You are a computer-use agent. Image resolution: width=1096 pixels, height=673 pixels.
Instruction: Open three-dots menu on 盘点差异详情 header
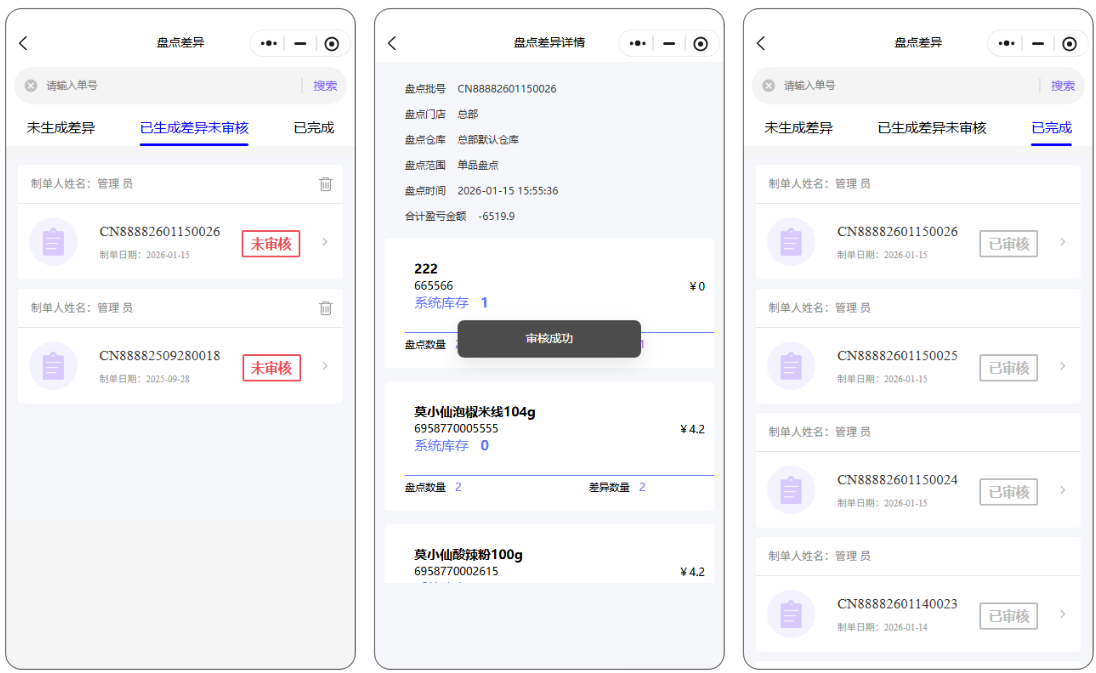click(x=638, y=43)
